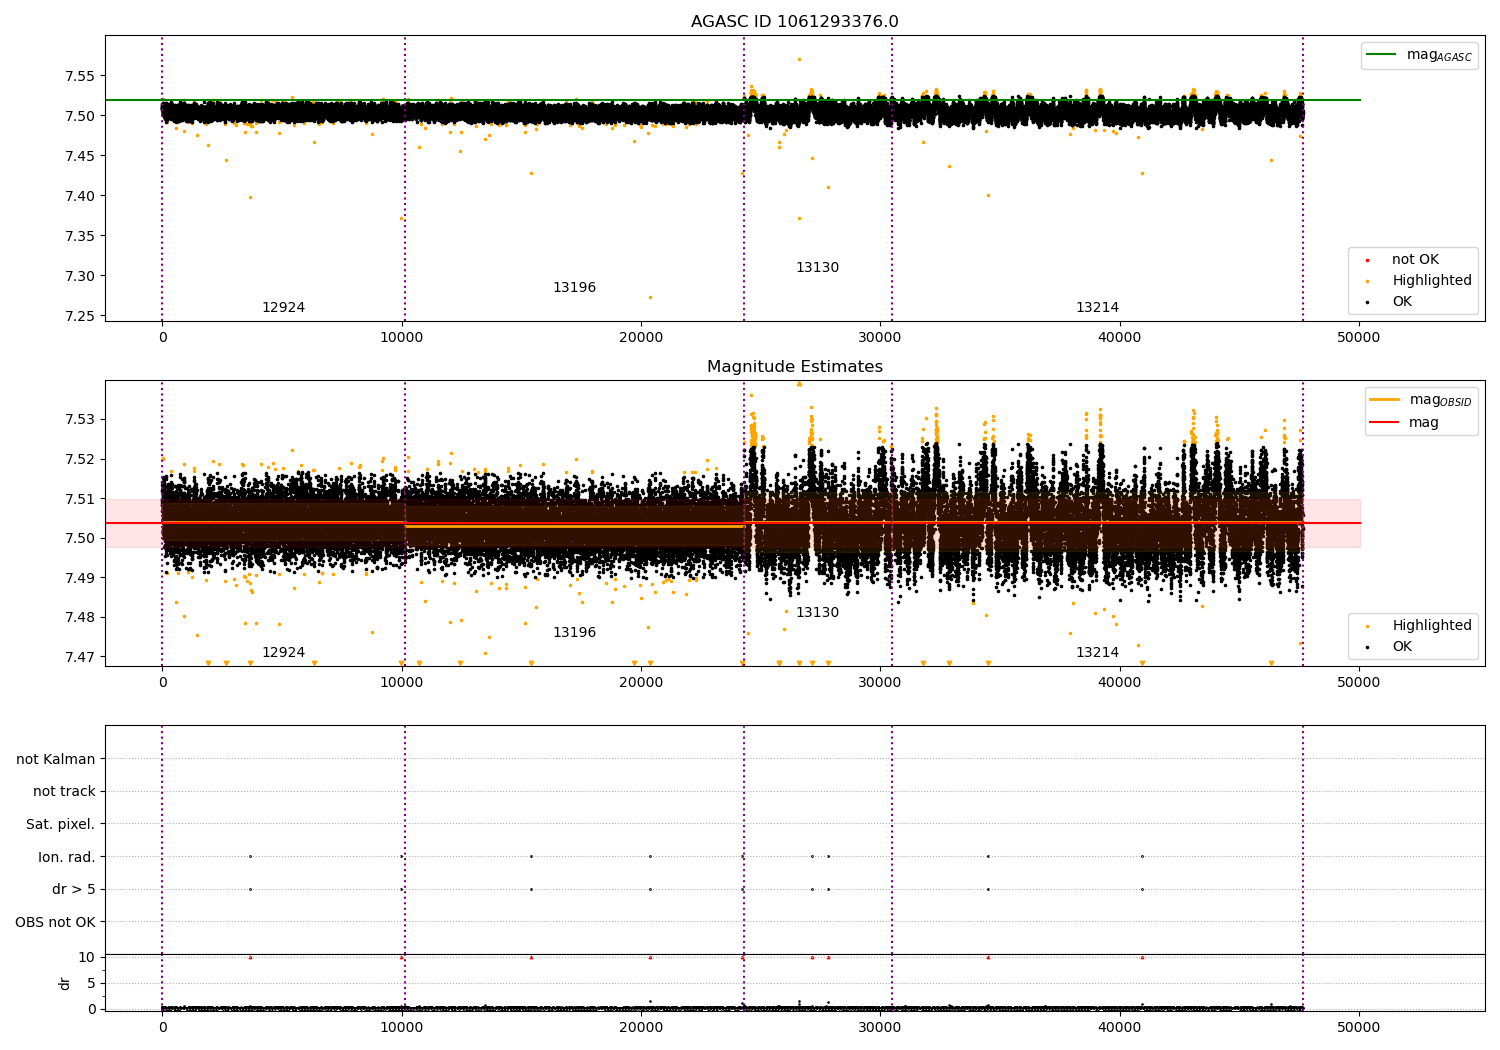Click the mag OBSID legend entry

[1420, 400]
